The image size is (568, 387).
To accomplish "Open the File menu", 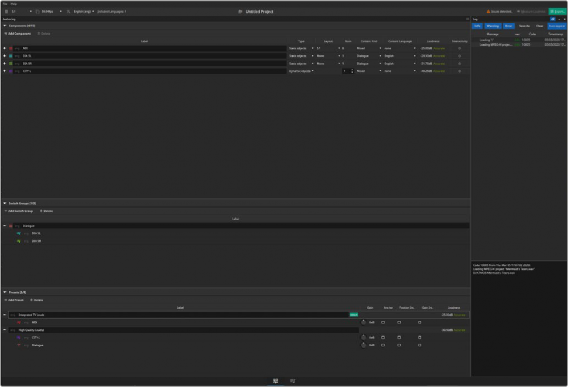I will coord(5,4).
